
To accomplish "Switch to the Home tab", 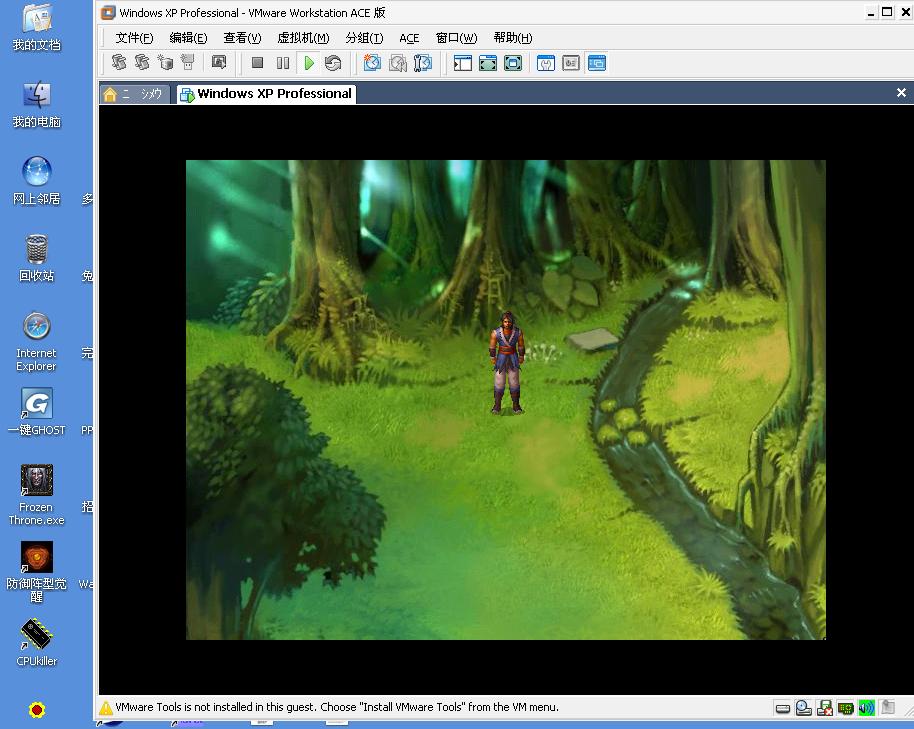I will 135,94.
